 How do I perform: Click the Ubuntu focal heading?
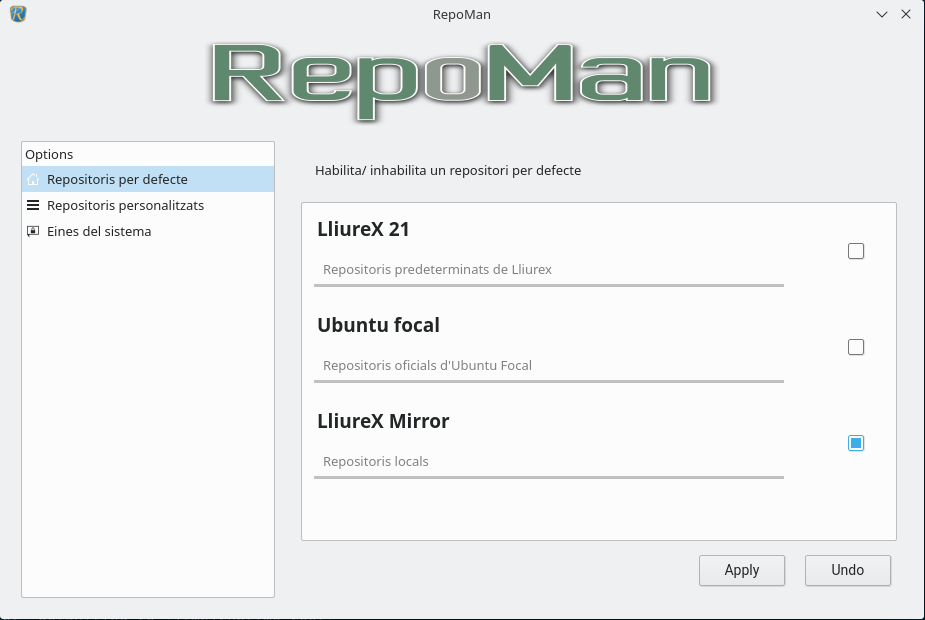pos(379,325)
